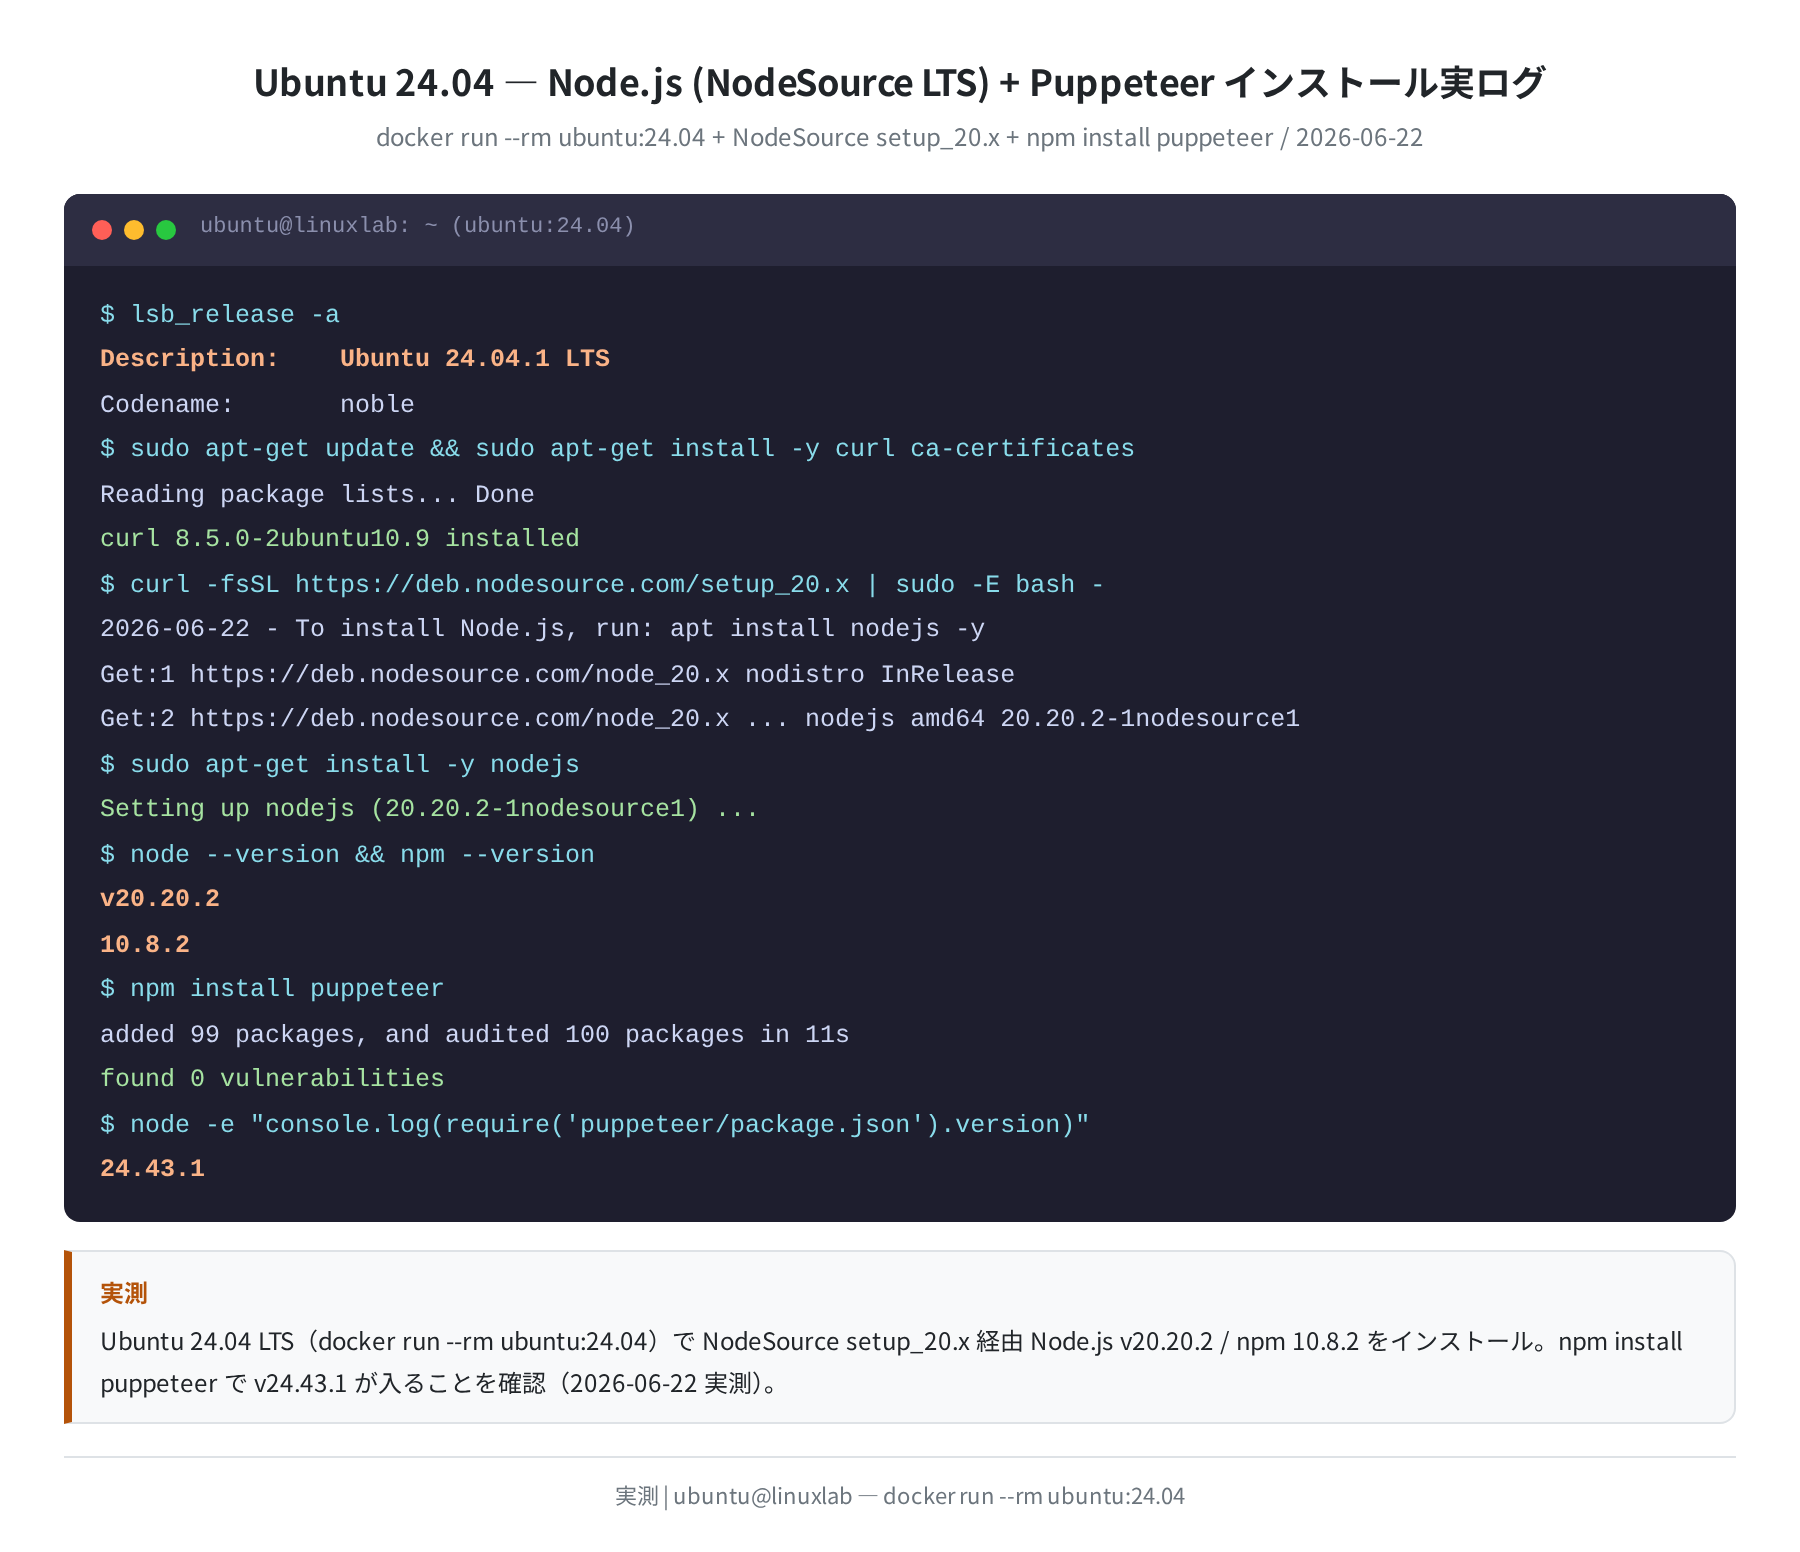The width and height of the screenshot is (1800, 1552).
Task: Click 'found 0 vulnerabilities' line
Action: pyautogui.click(x=272, y=1078)
